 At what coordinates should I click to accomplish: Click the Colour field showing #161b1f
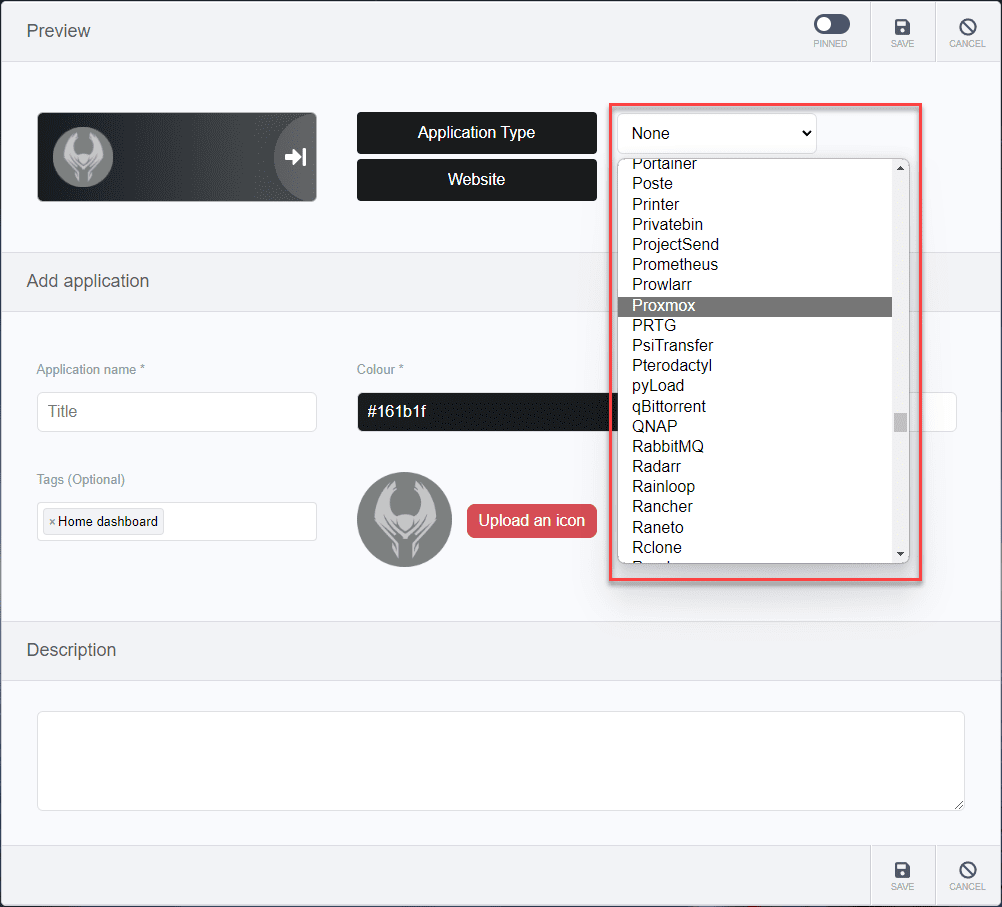[x=486, y=412]
